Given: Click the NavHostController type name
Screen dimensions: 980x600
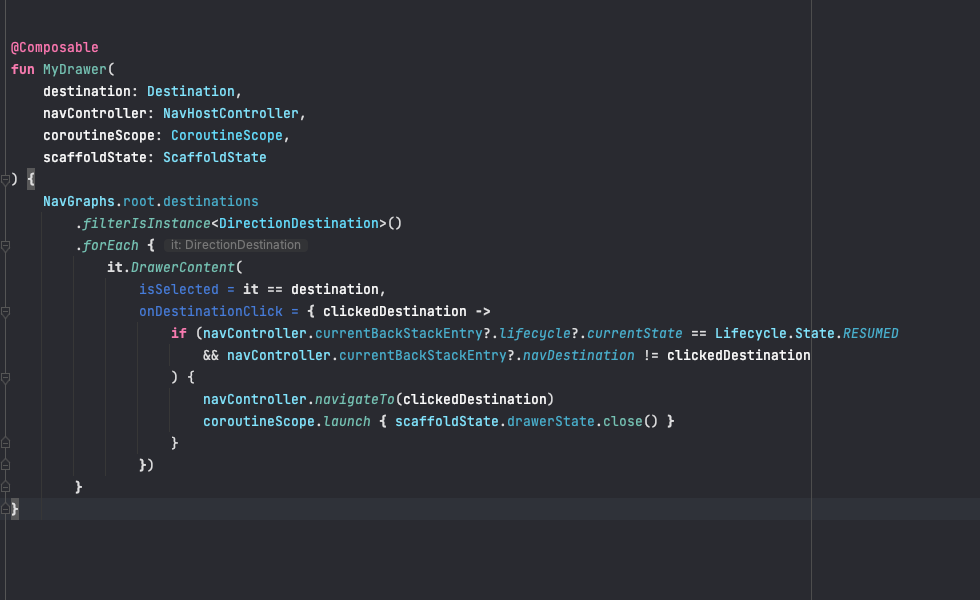Looking at the screenshot, I should [231, 113].
